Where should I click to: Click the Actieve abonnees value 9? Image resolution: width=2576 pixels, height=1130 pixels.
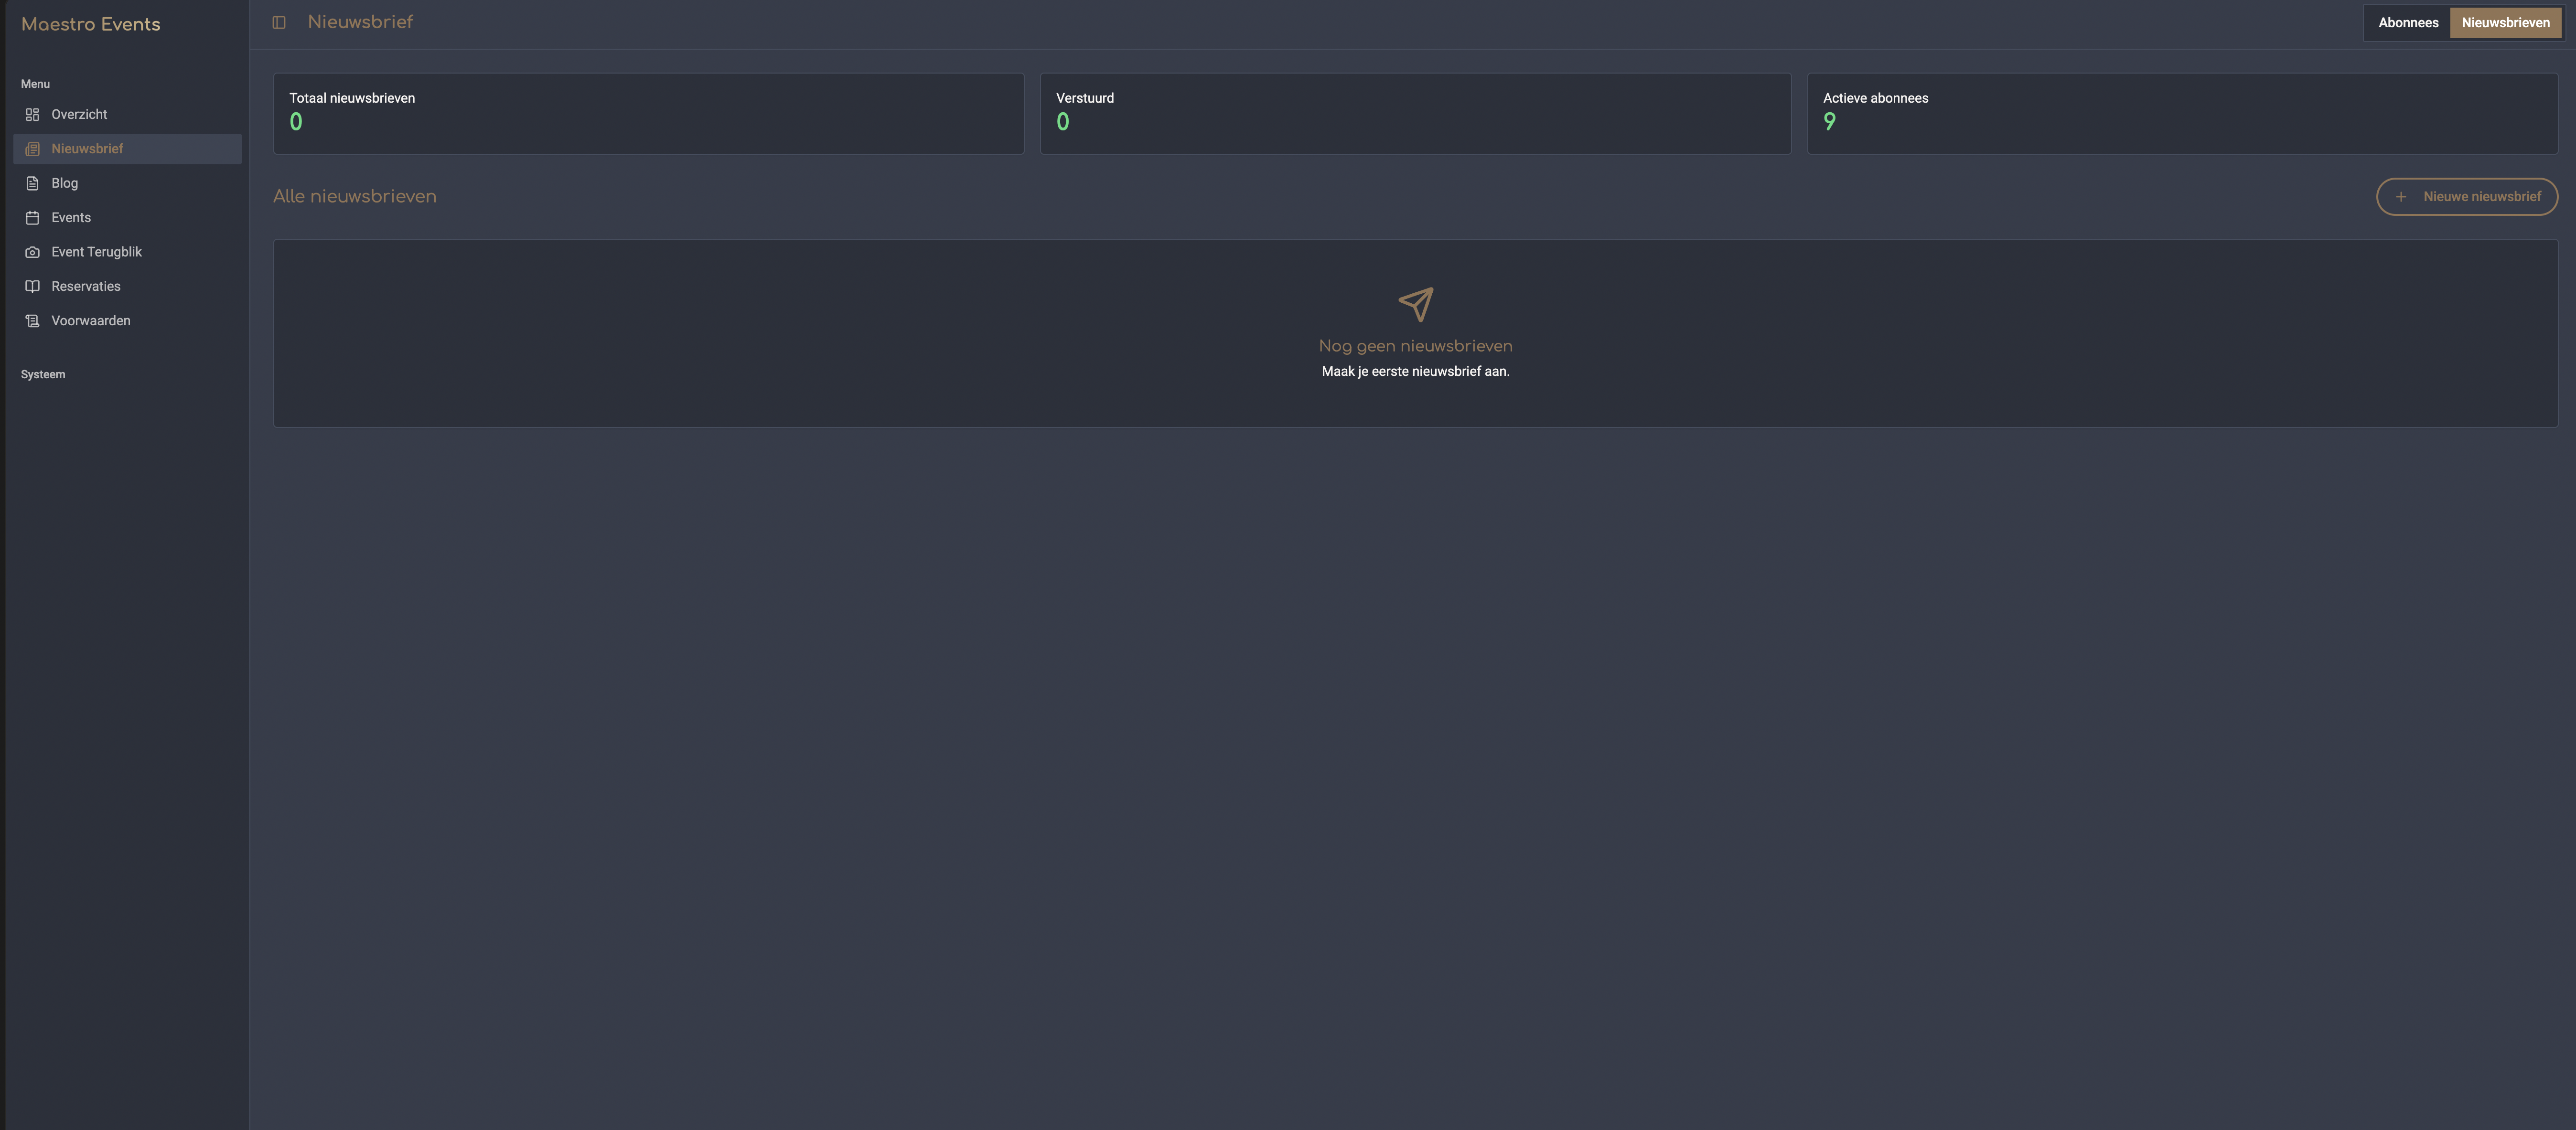coord(1829,122)
